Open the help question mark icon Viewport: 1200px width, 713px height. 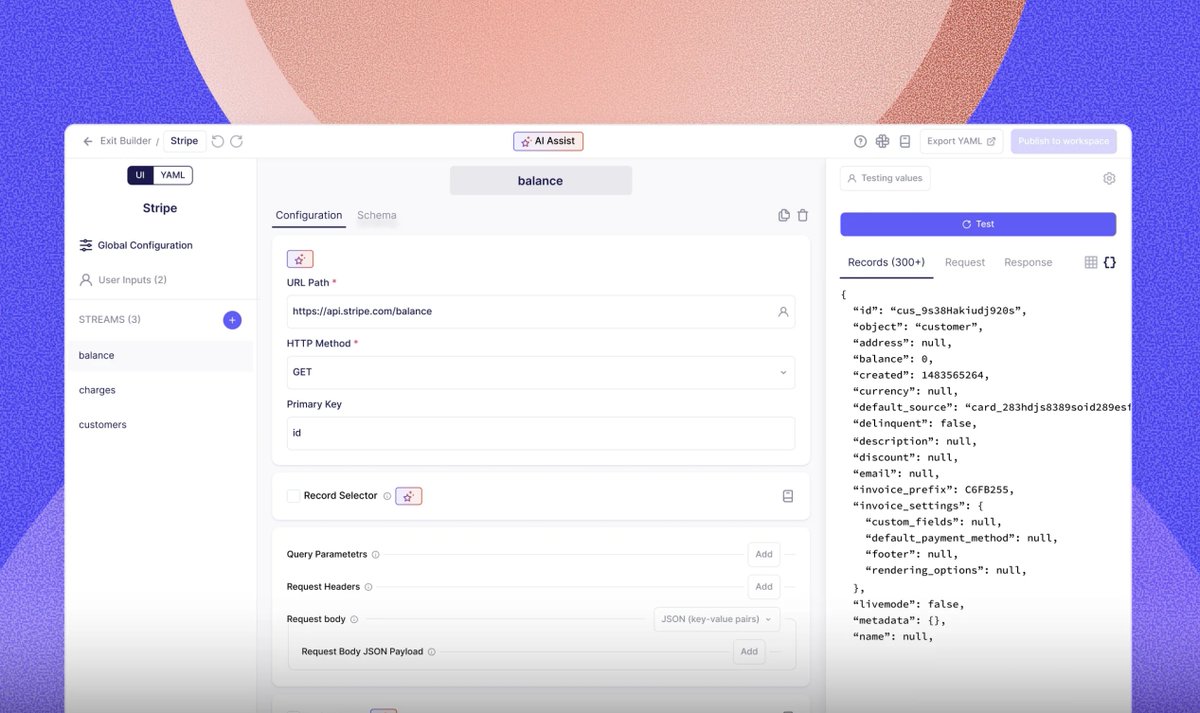[x=860, y=142]
